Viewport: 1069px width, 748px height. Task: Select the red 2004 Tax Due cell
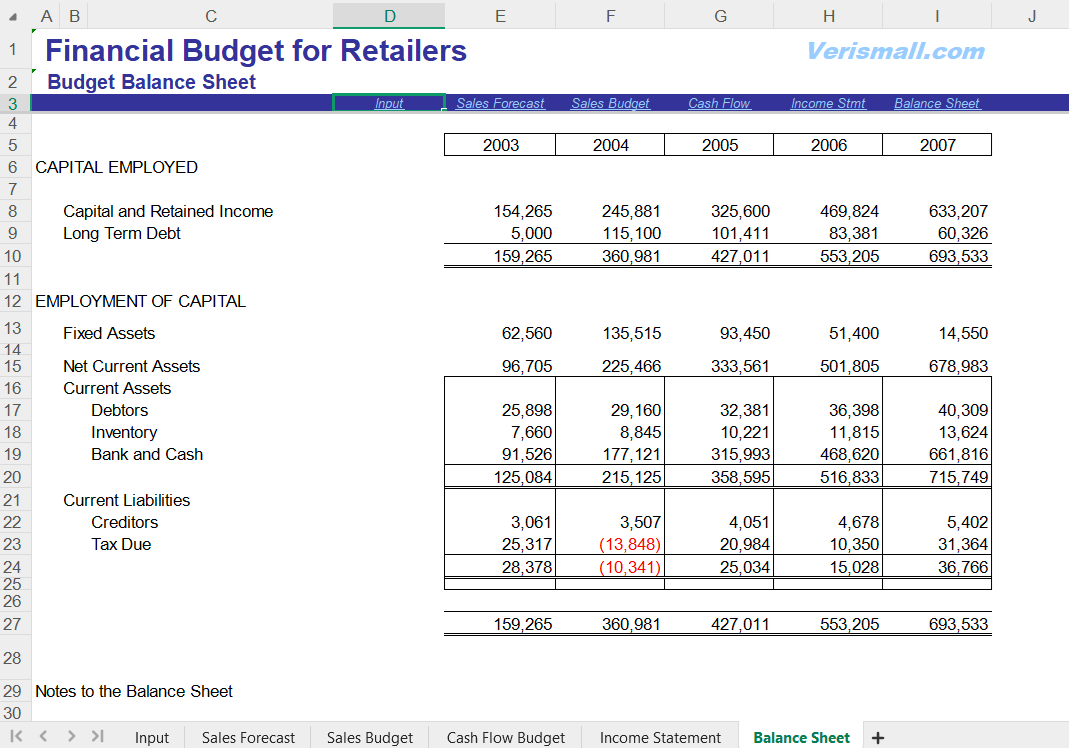pos(630,544)
